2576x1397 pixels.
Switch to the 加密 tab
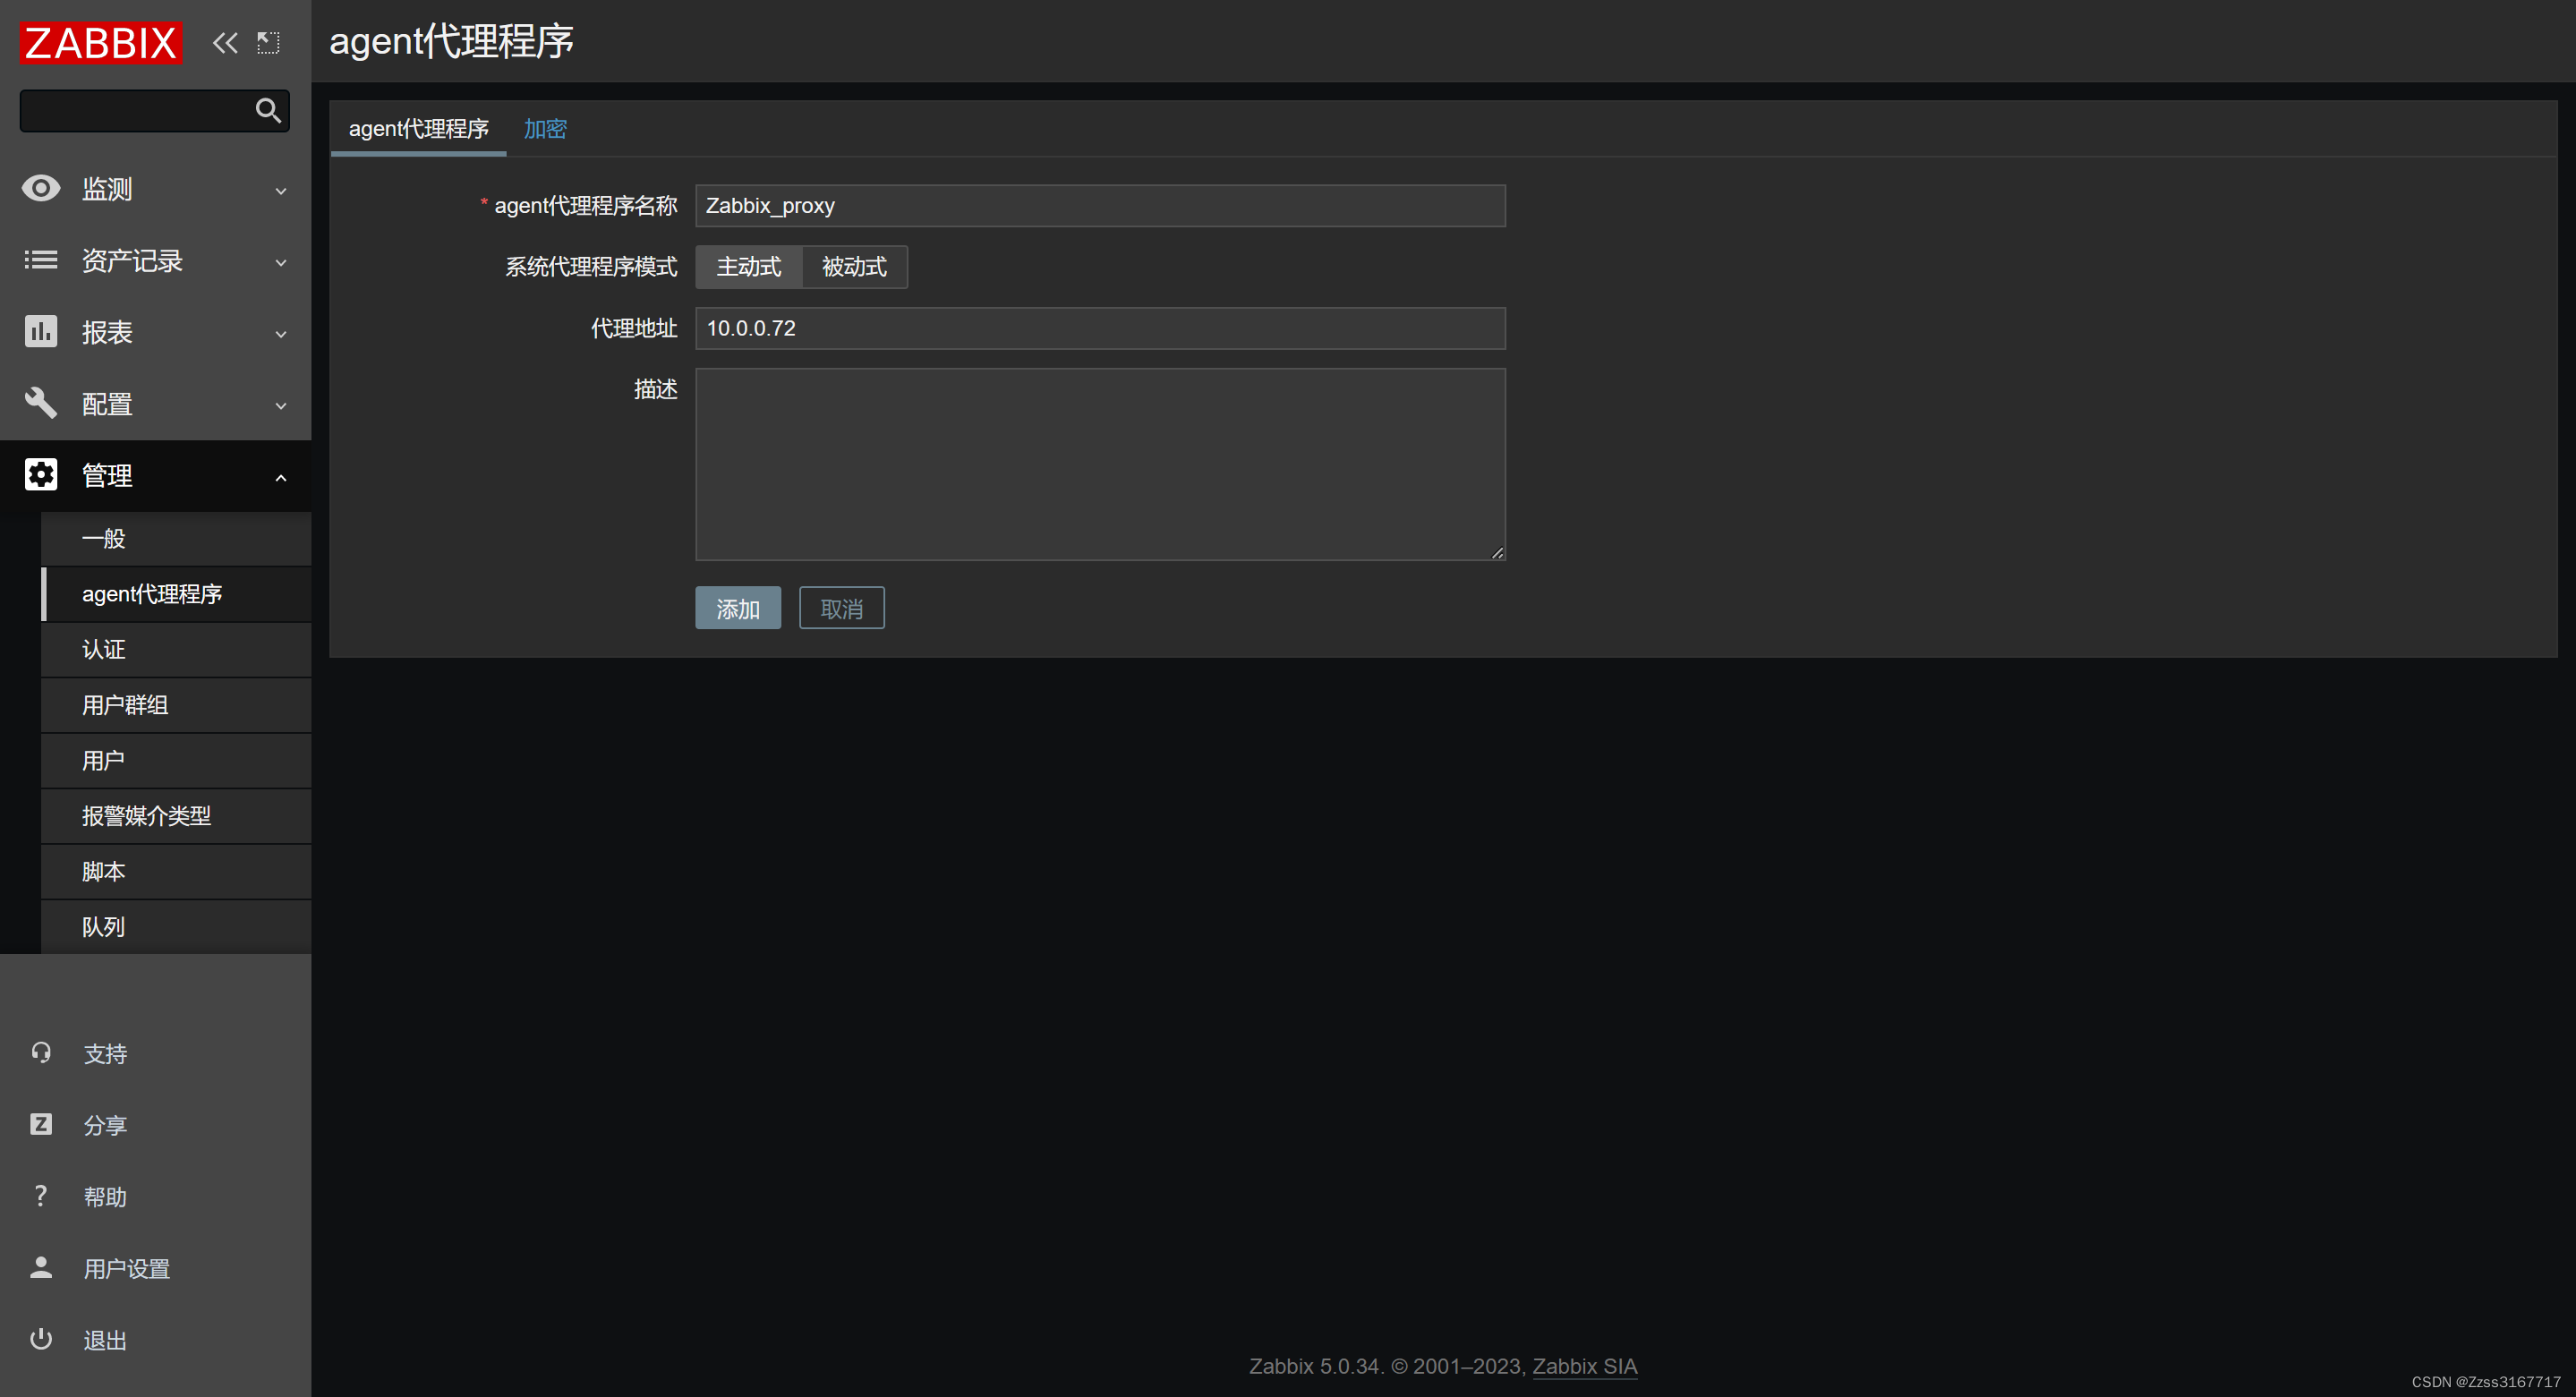545,129
